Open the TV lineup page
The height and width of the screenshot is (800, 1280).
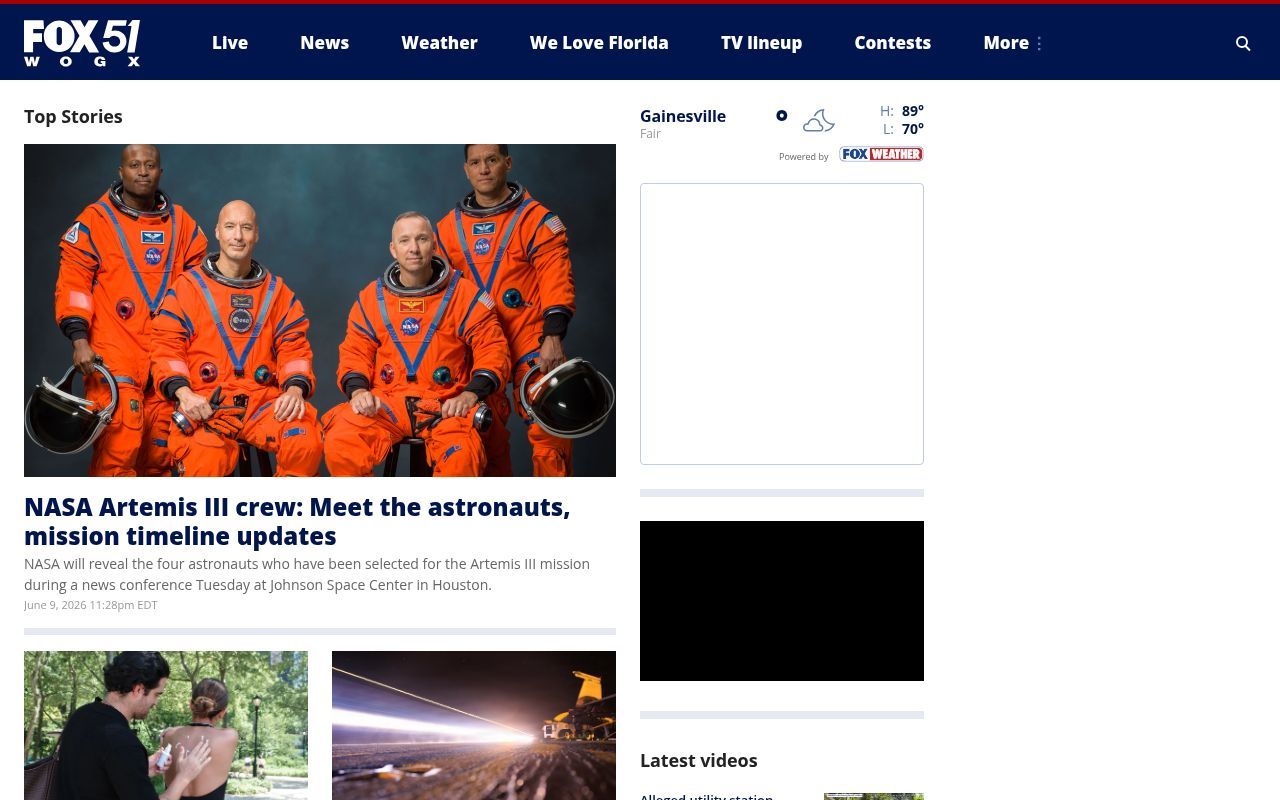761,43
